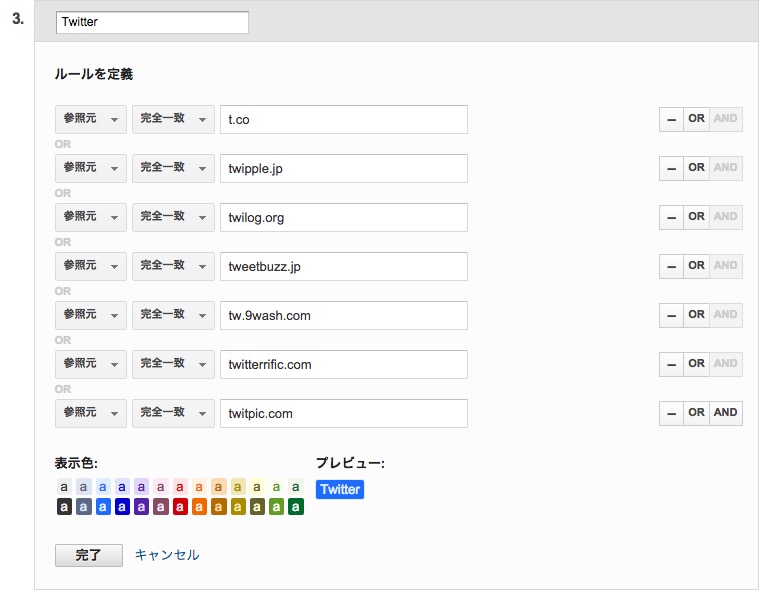Choose the pale gray swatch with dark letter
Image resolution: width=765 pixels, height=594 pixels.
[64, 487]
